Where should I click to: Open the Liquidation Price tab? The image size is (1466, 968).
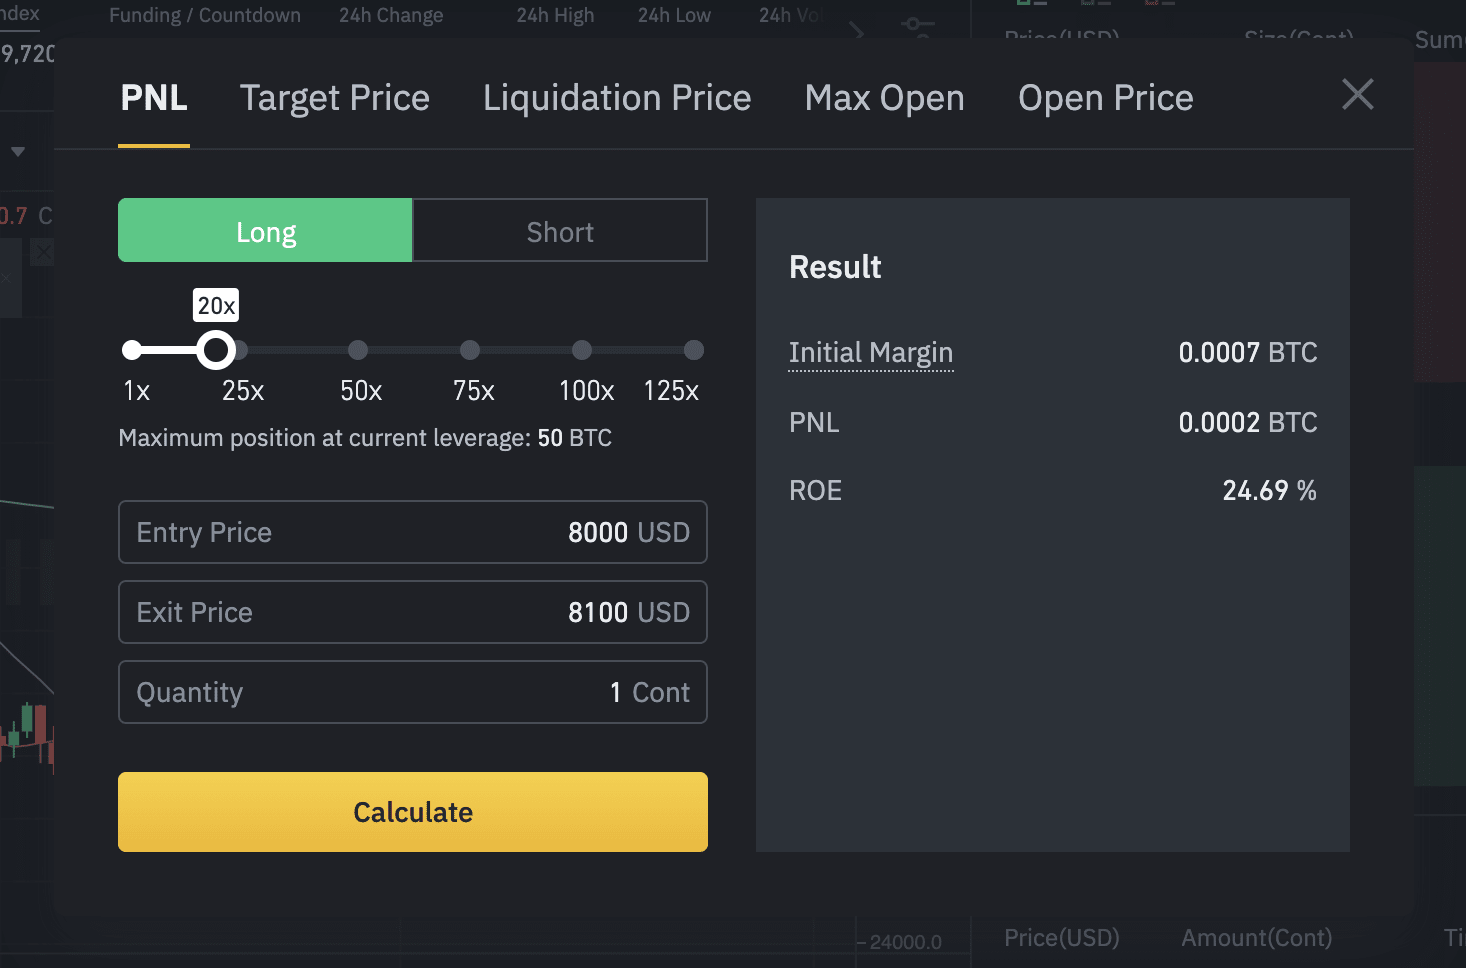pyautogui.click(x=616, y=97)
